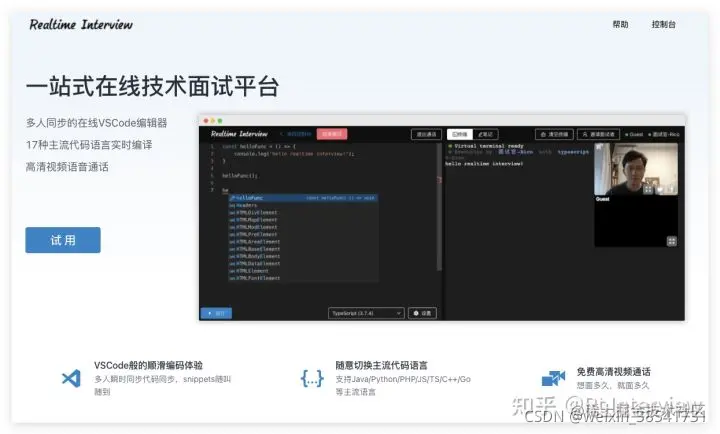The image size is (720, 434).
Task: Click the Guest webcam video thumbnail
Action: 636,169
